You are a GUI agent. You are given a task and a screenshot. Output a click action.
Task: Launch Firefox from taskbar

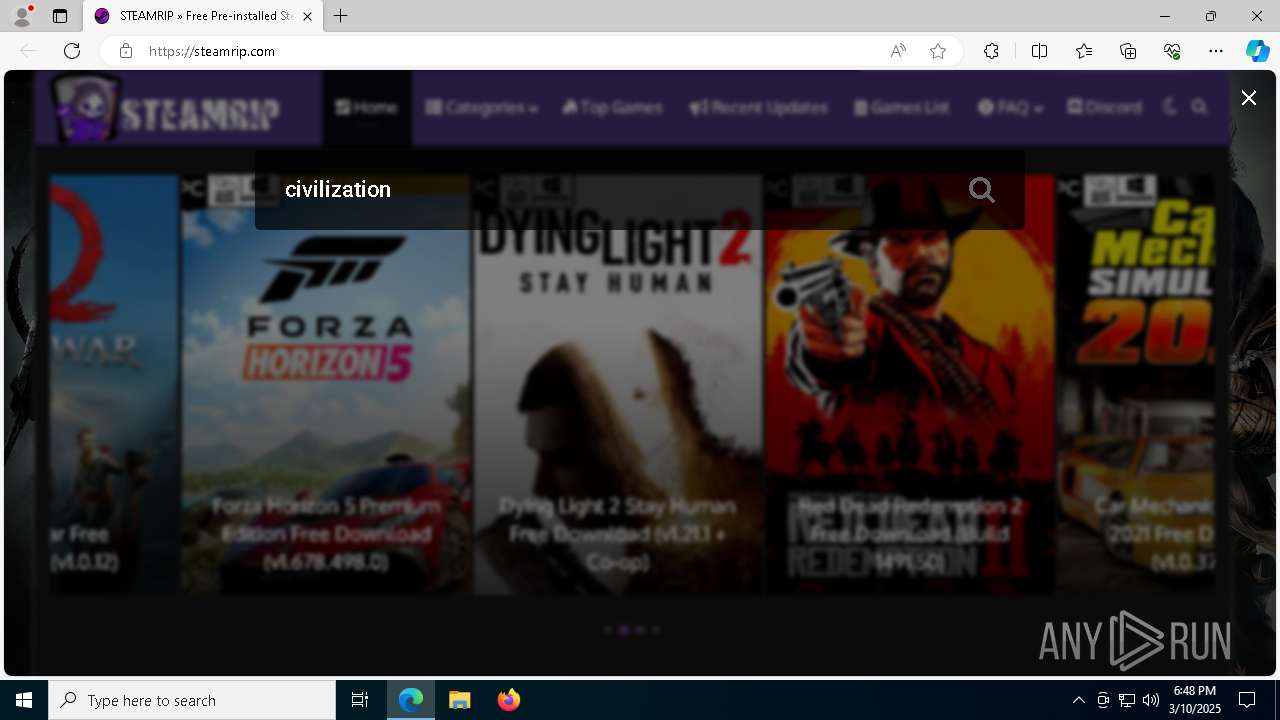[x=509, y=700]
